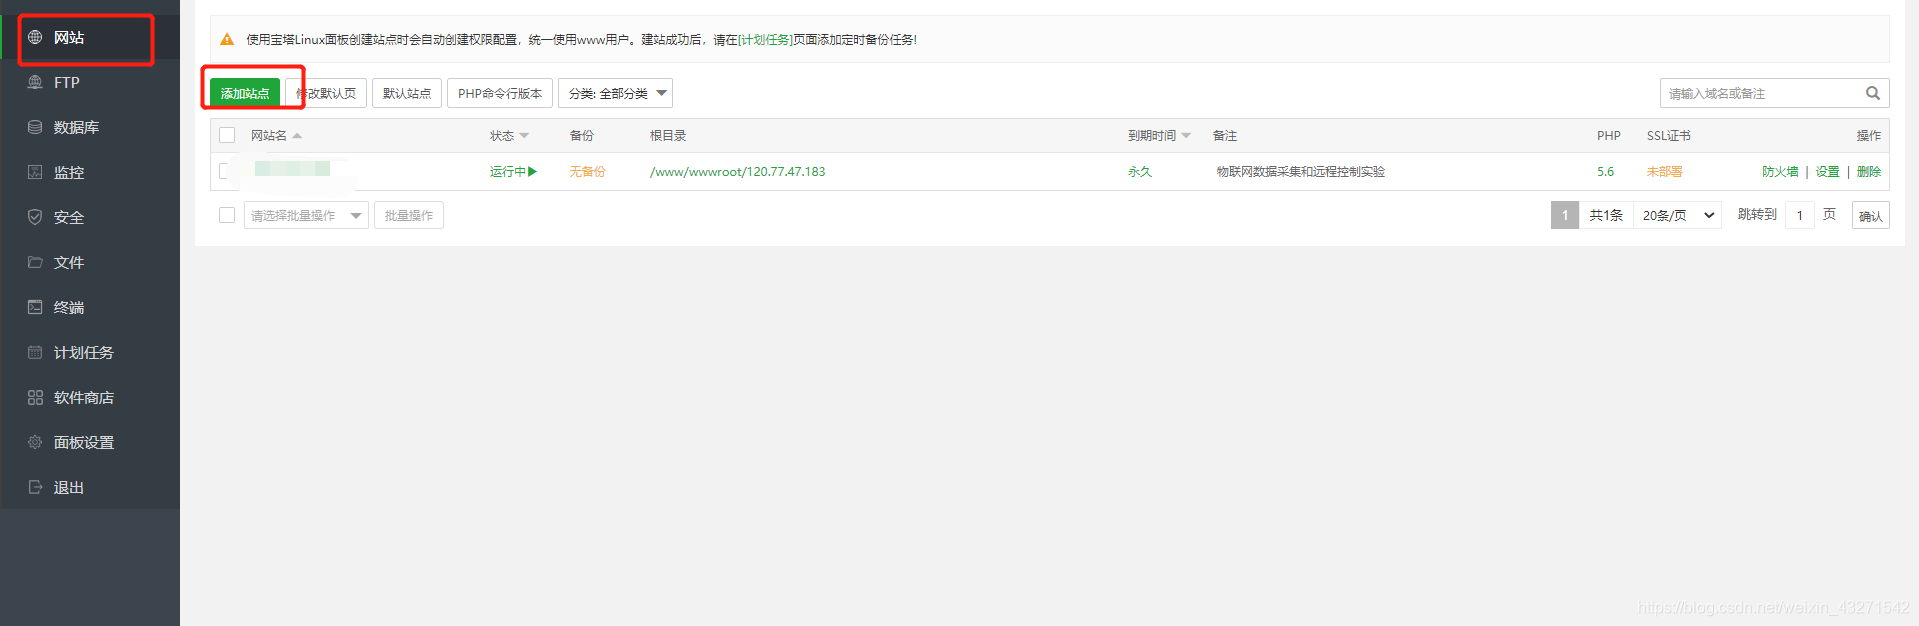Click the calendar icon for 计划任务 in sidebar

35,352
